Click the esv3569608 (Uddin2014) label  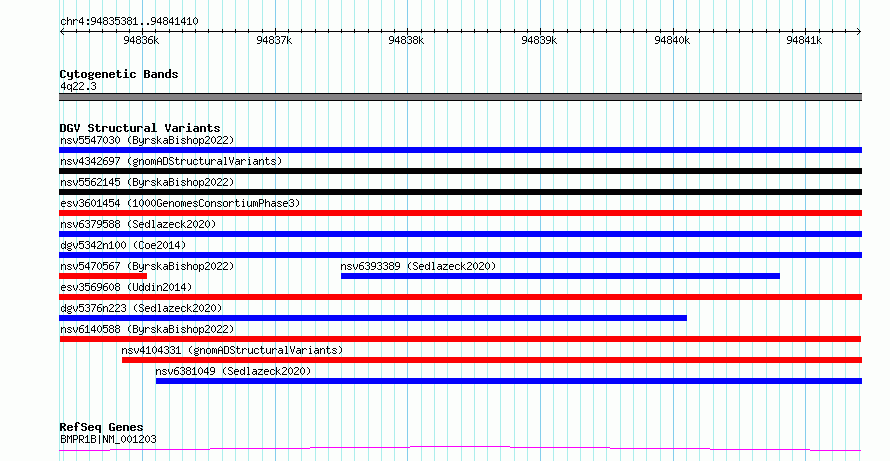126,287
